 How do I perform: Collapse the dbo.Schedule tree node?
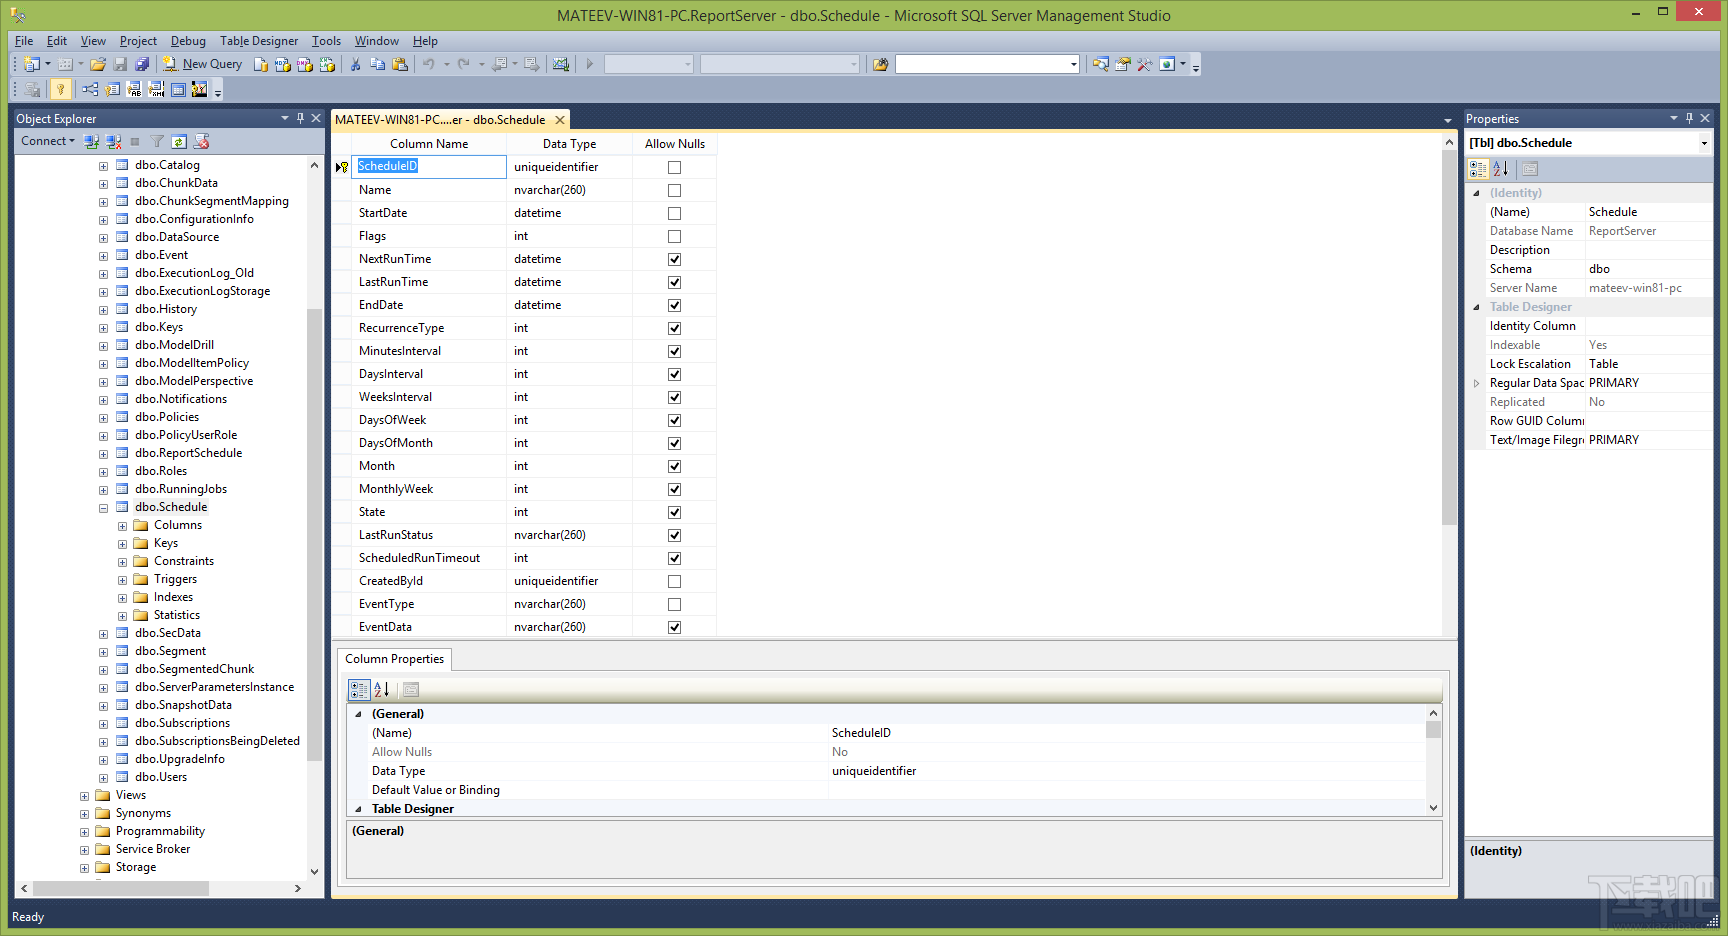coord(103,507)
